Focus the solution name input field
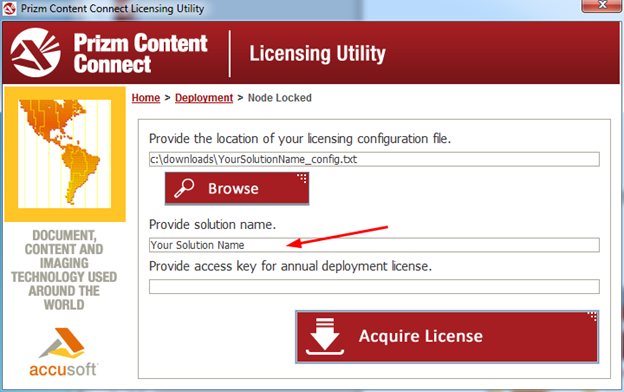The width and height of the screenshot is (624, 392). coord(374,245)
